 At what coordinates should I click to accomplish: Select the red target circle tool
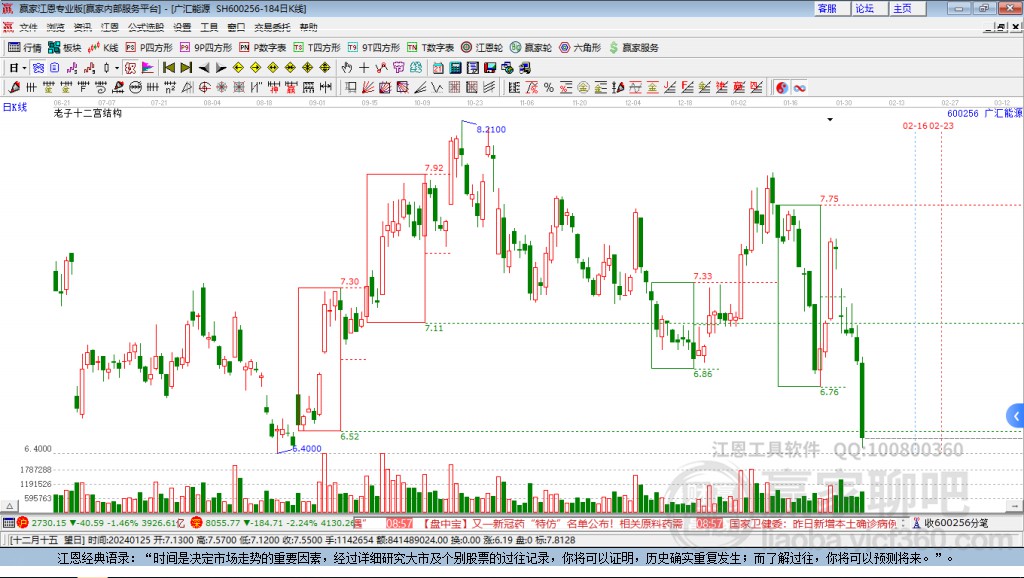pyautogui.click(x=204, y=88)
